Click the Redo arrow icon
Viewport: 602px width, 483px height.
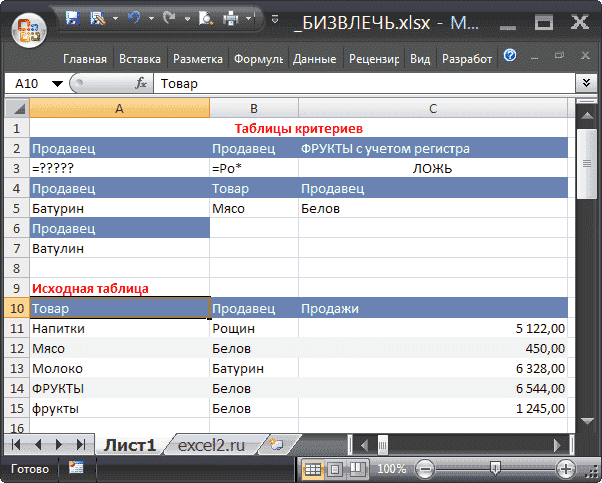click(167, 19)
